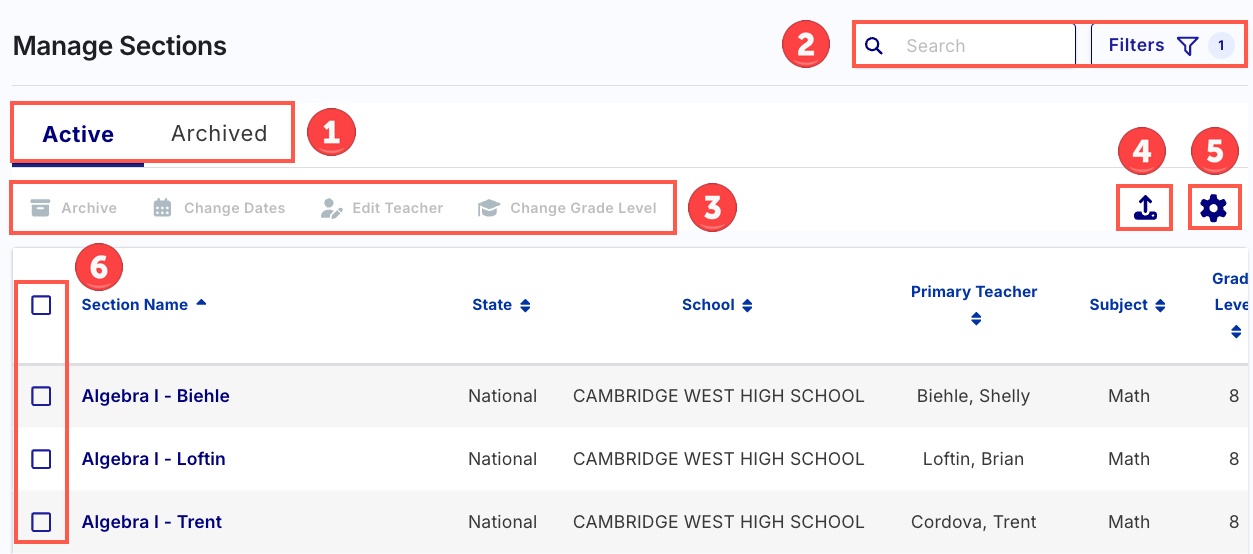
Task: Switch to the Archived tab
Action: (x=219, y=134)
